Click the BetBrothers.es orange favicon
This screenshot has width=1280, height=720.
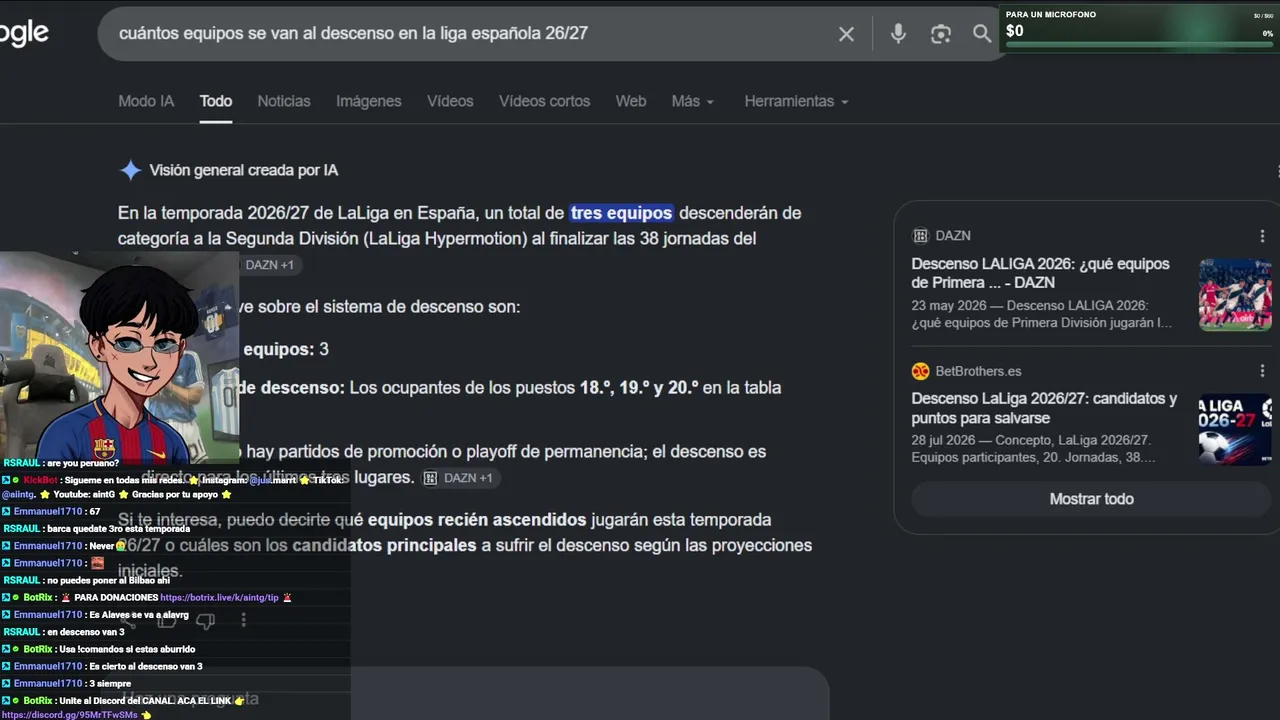(920, 371)
